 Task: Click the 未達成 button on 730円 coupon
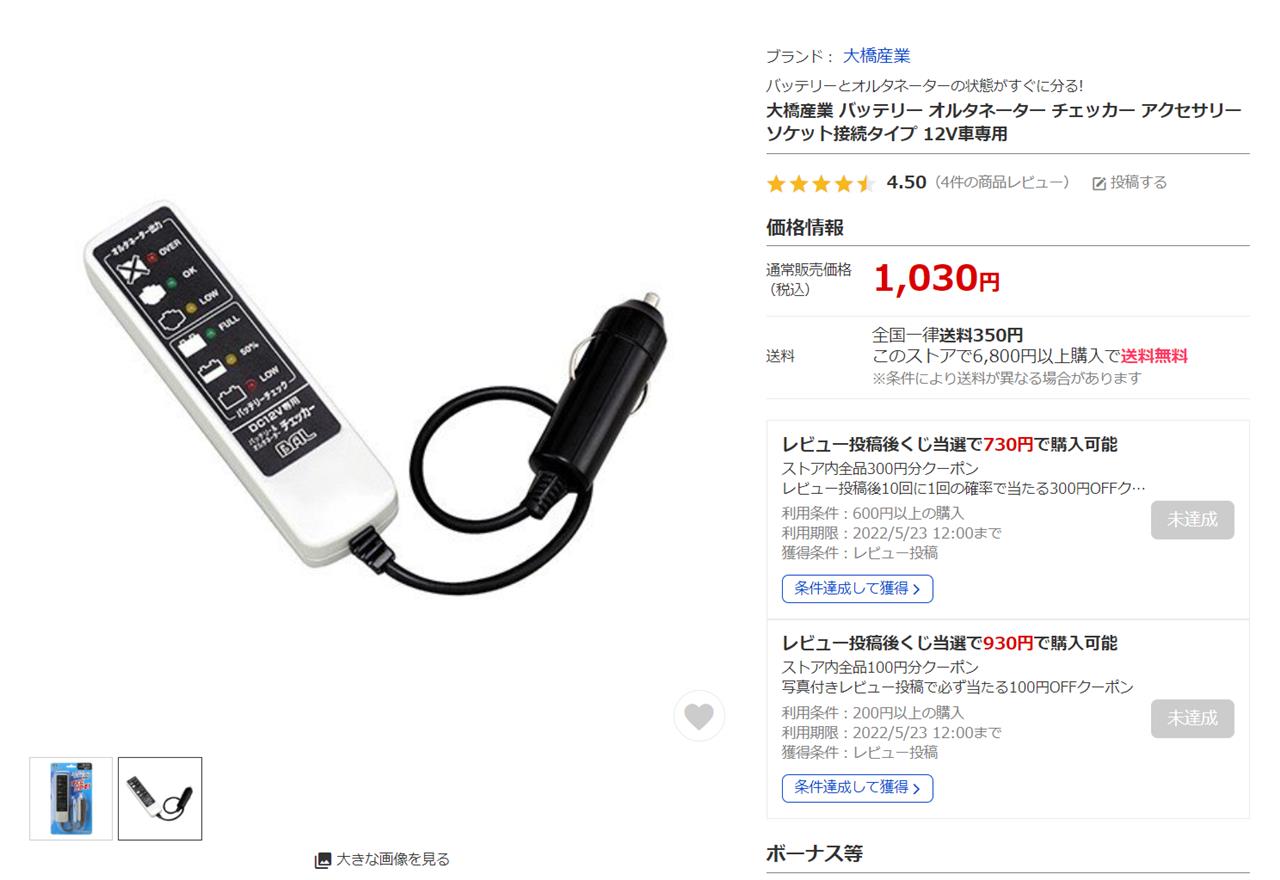(1192, 520)
